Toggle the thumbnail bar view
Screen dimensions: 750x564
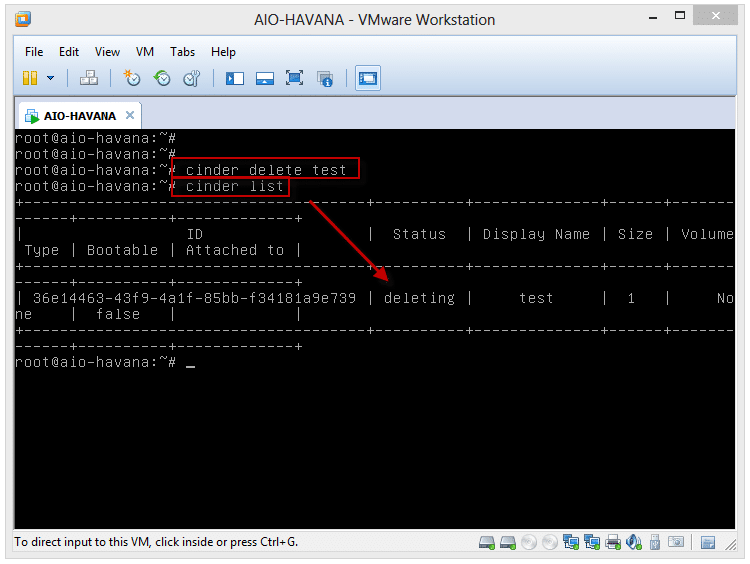click(265, 78)
